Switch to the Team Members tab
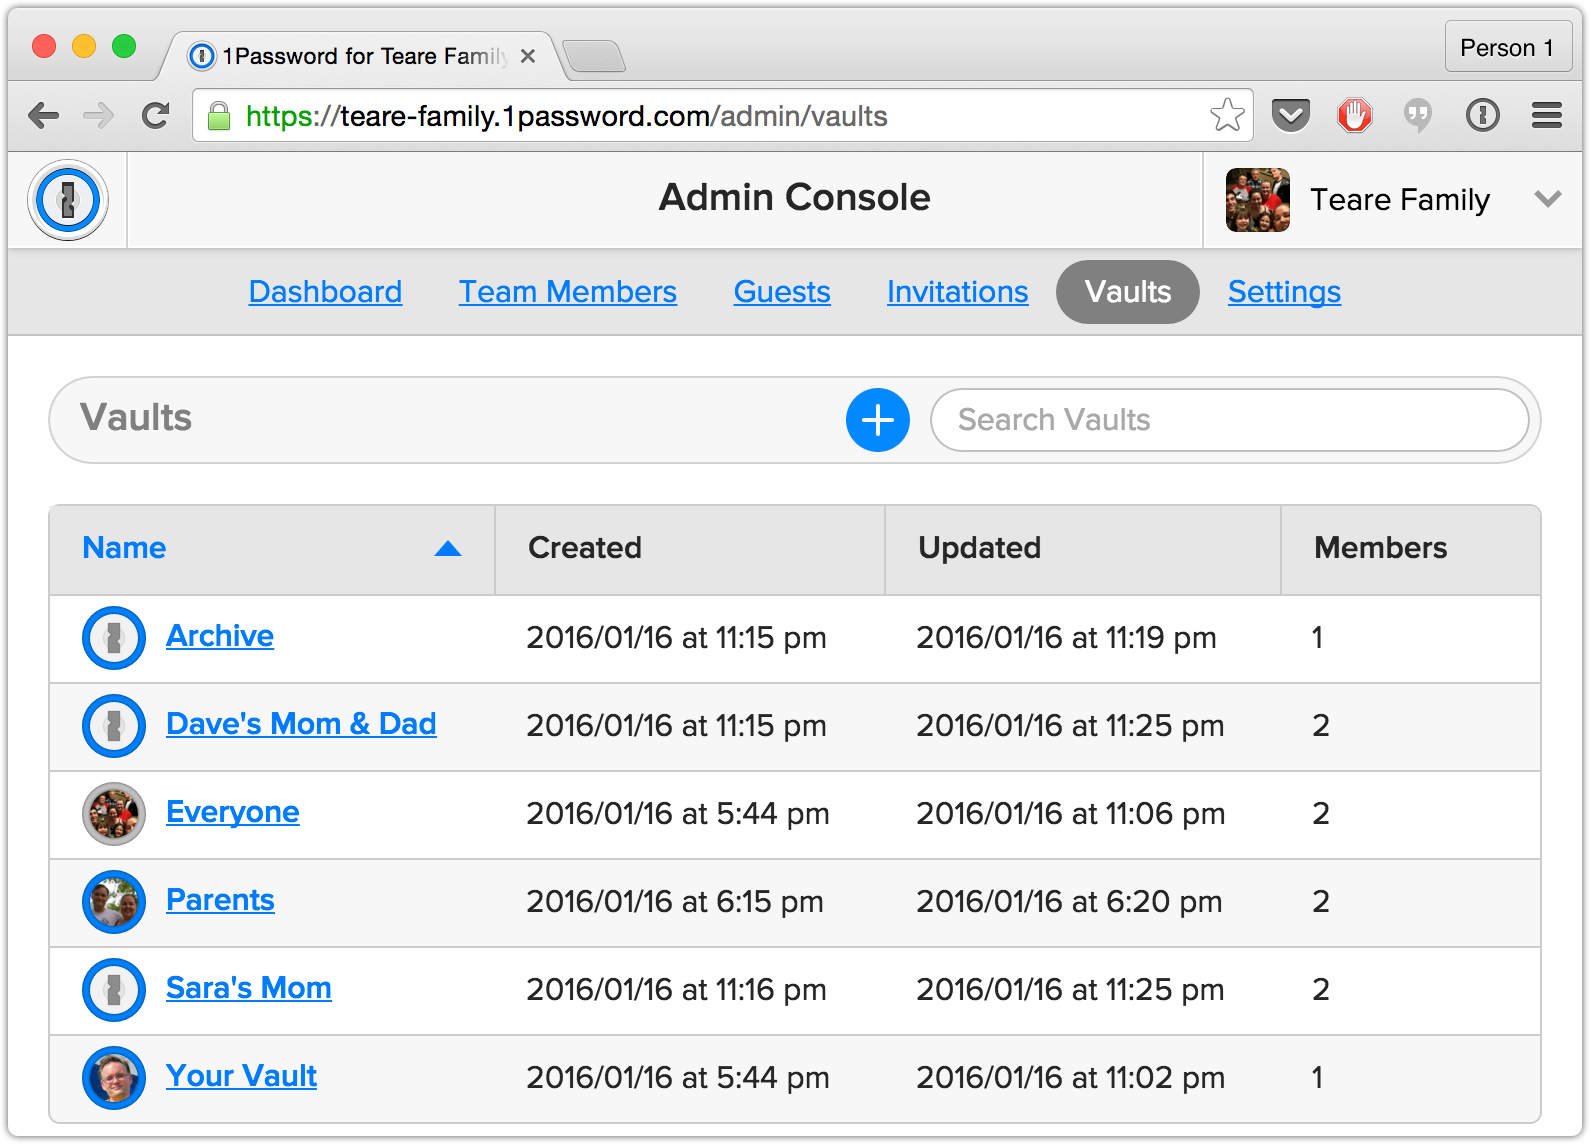The image size is (1590, 1144). click(567, 292)
